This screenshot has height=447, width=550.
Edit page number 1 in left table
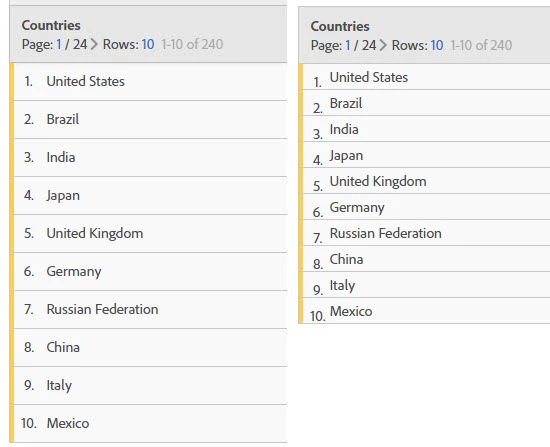[x=59, y=44]
